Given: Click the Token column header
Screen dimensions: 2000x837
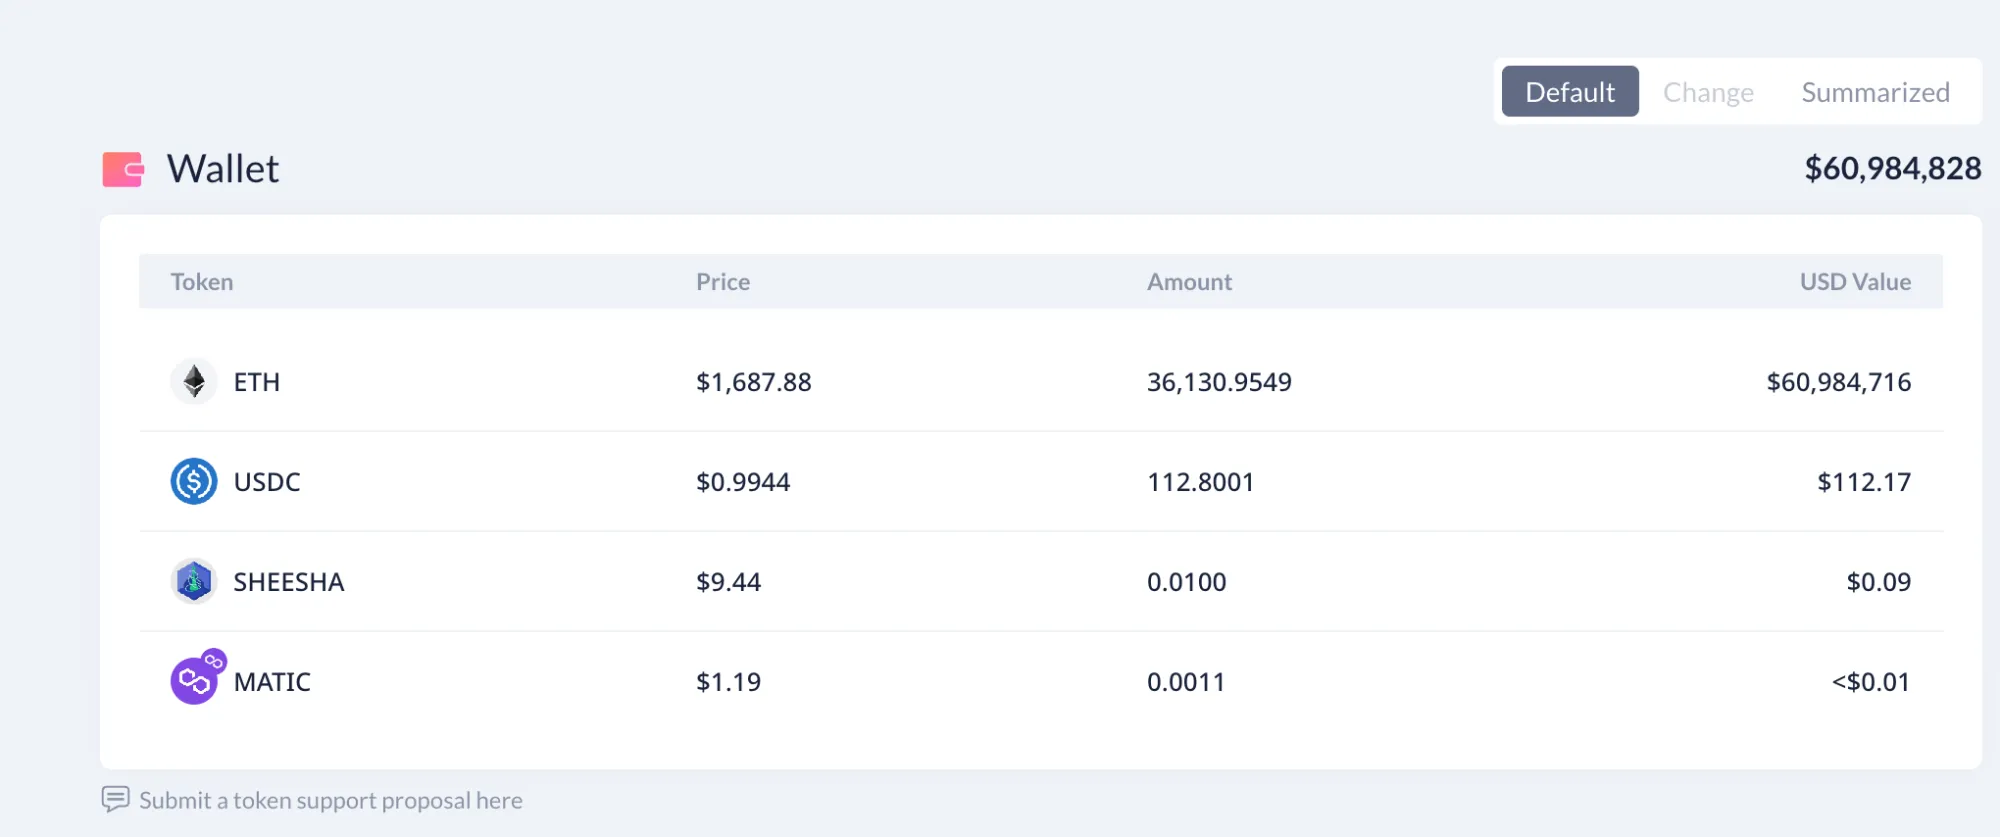Looking at the screenshot, I should click(x=202, y=282).
